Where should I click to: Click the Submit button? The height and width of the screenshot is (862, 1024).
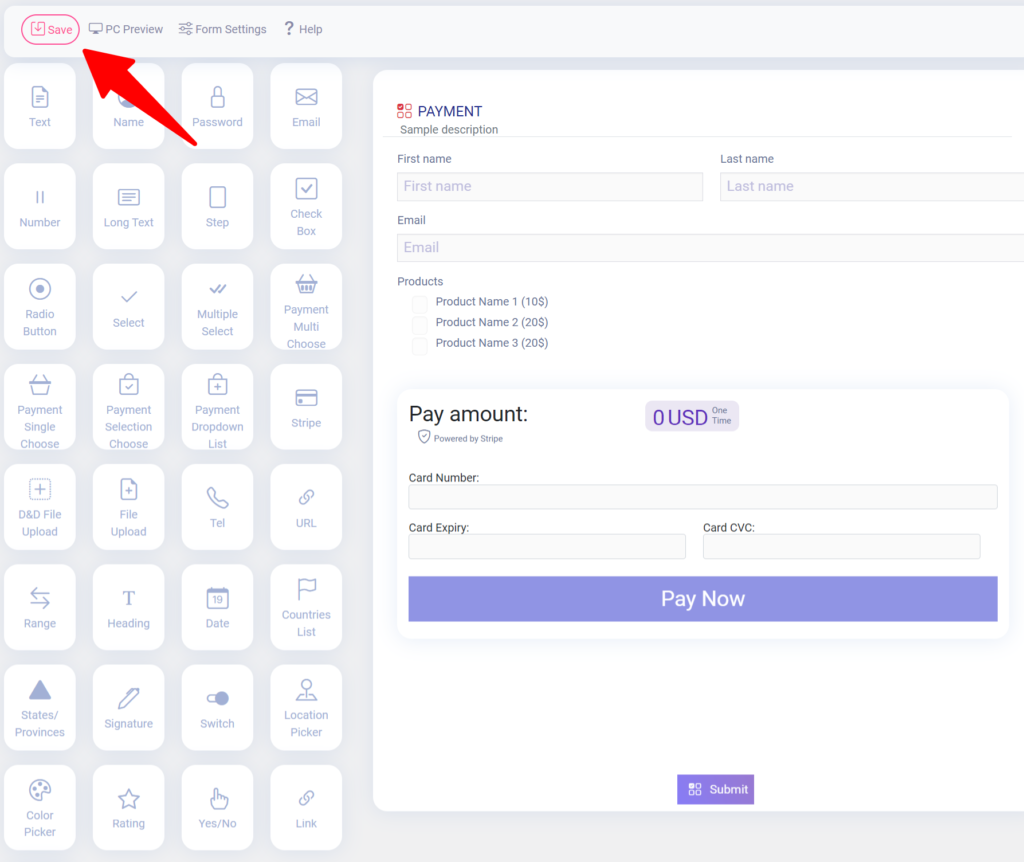tap(716, 790)
